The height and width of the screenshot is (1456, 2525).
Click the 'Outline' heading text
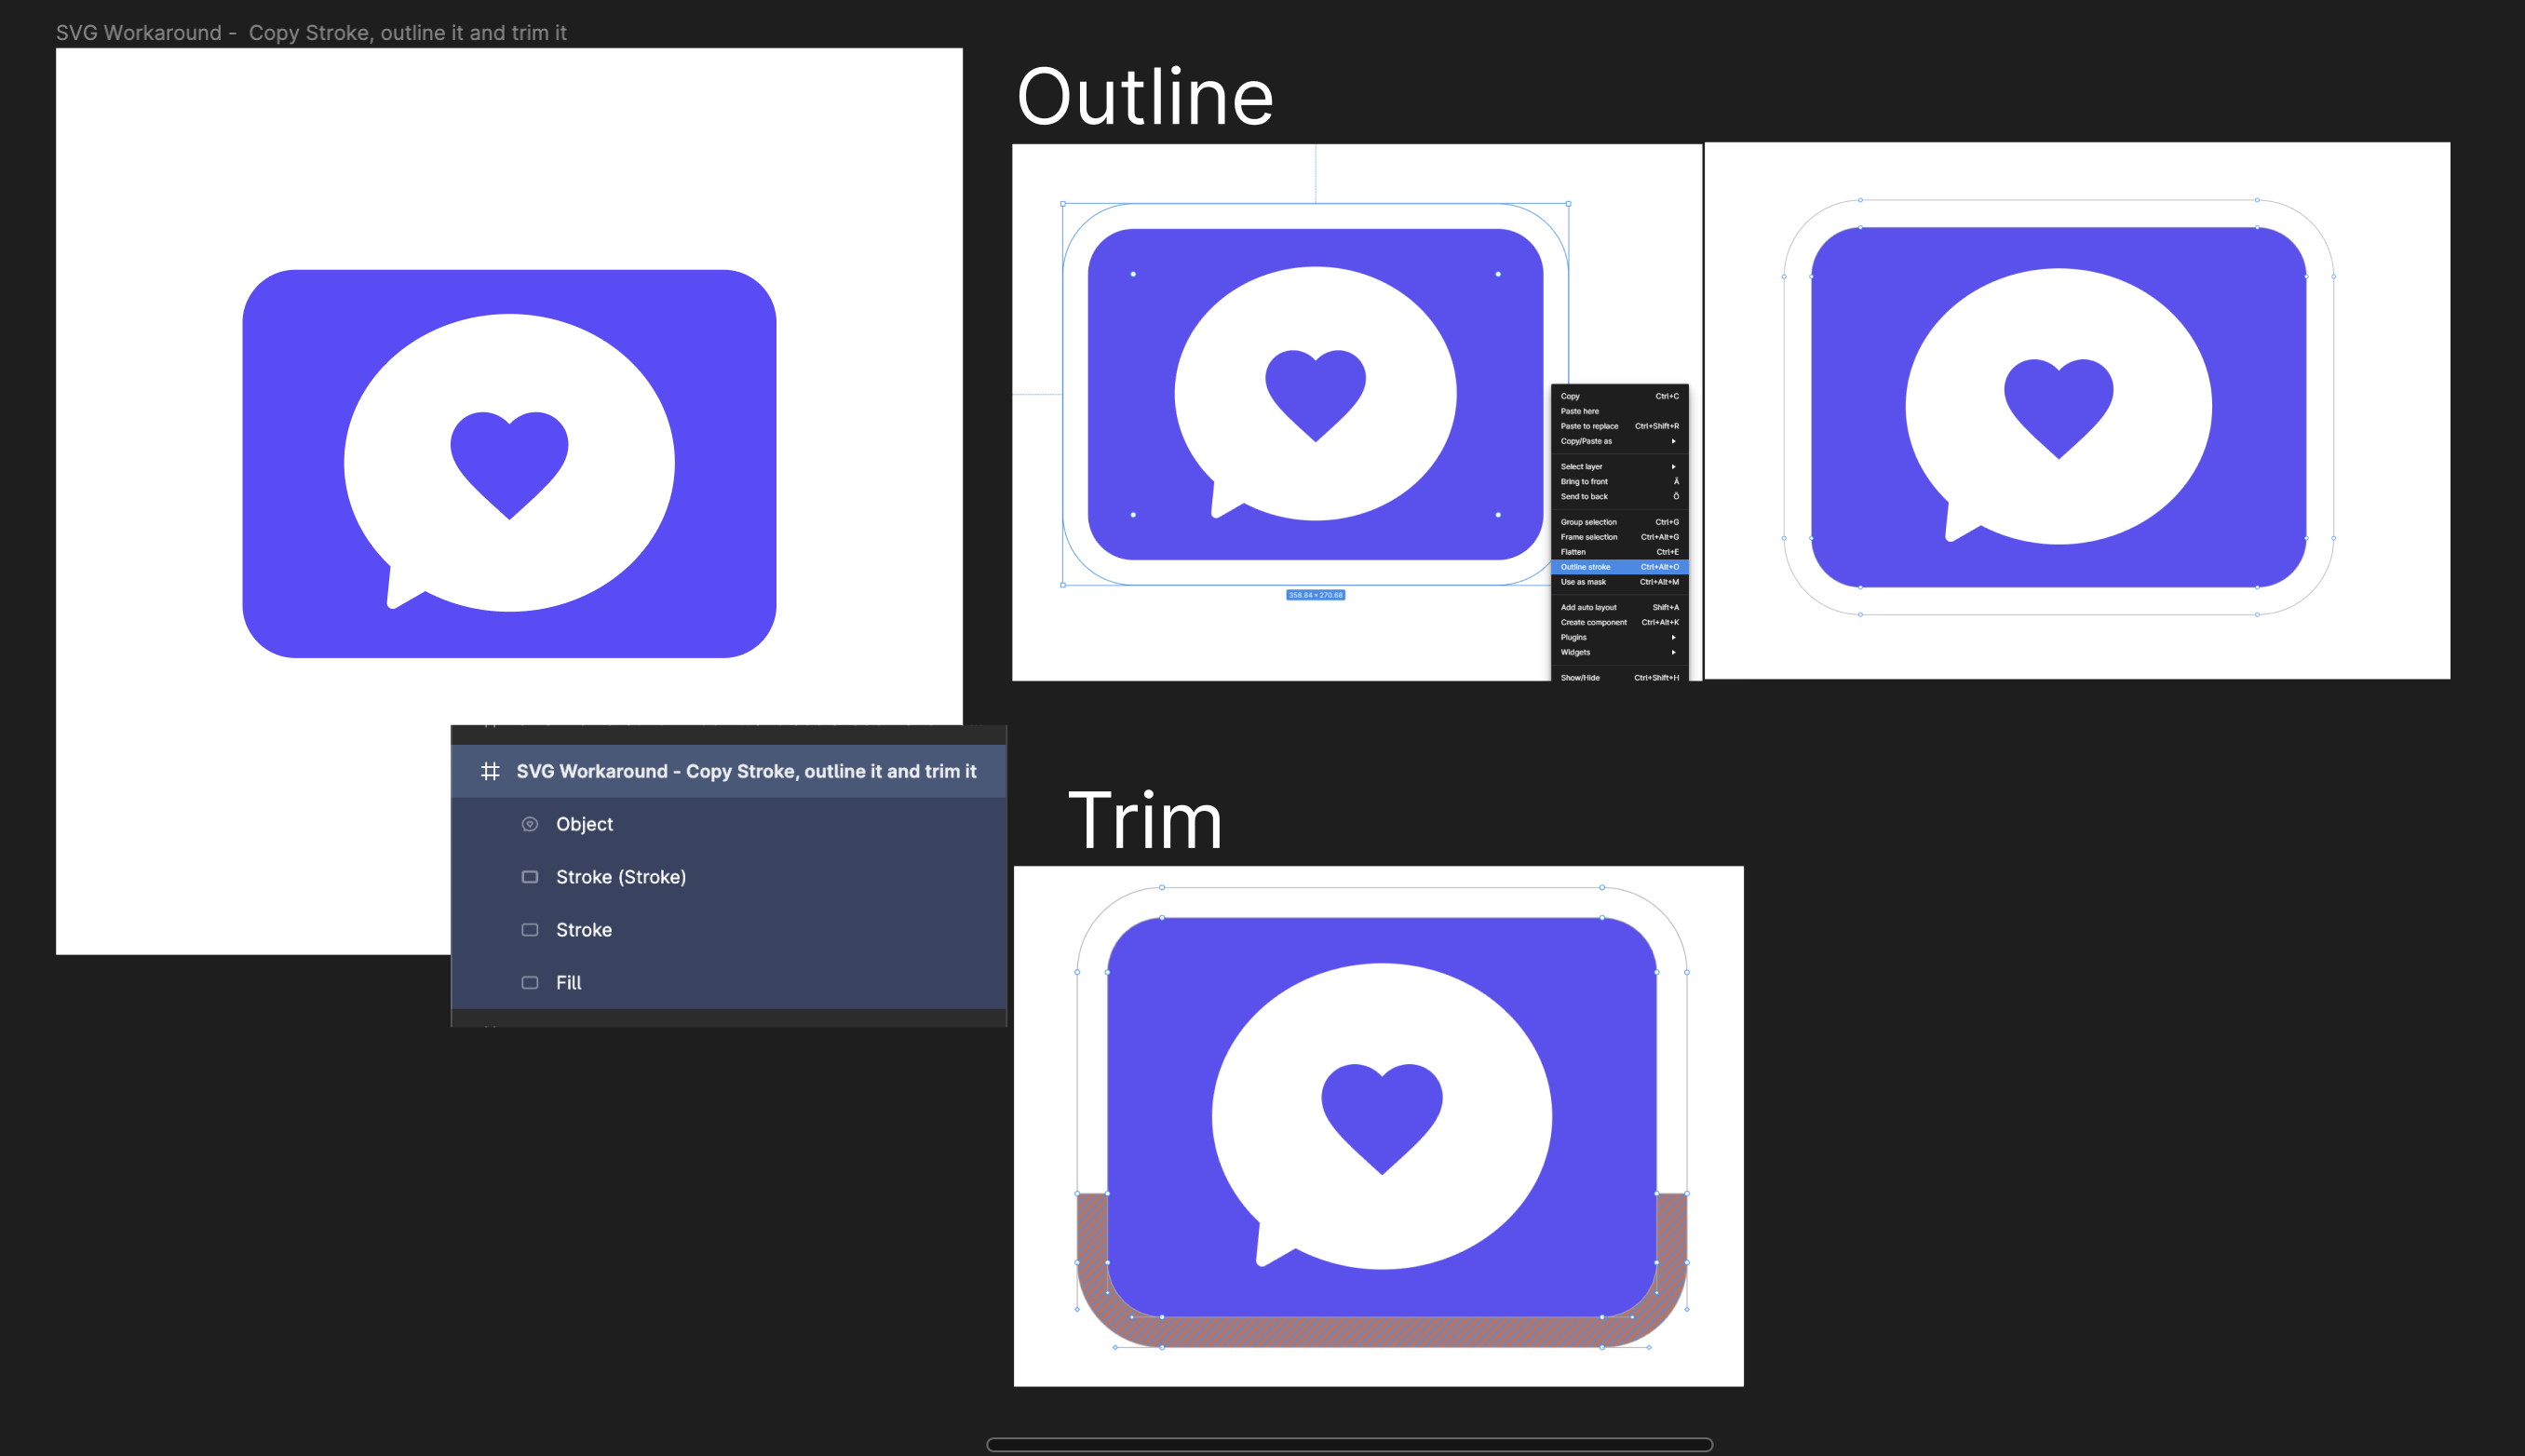coord(1145,97)
